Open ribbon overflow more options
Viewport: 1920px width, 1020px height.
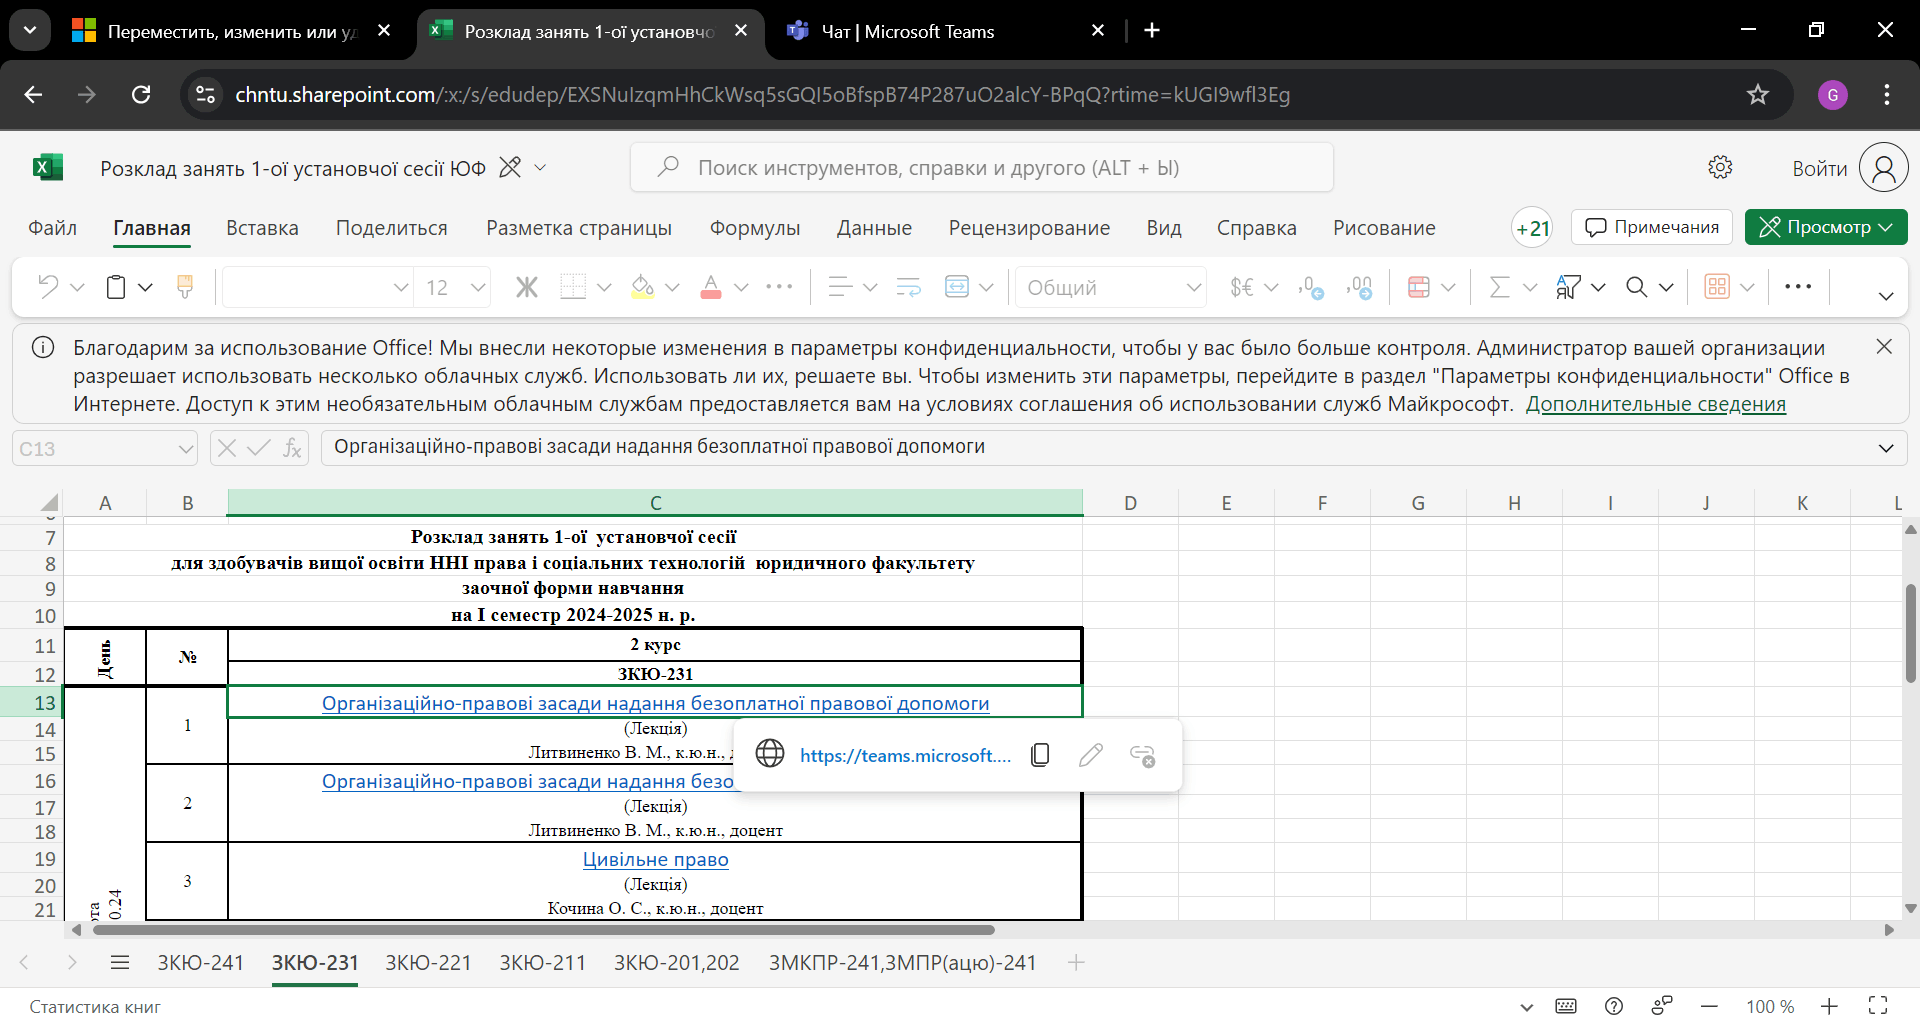pyautogui.click(x=1798, y=287)
